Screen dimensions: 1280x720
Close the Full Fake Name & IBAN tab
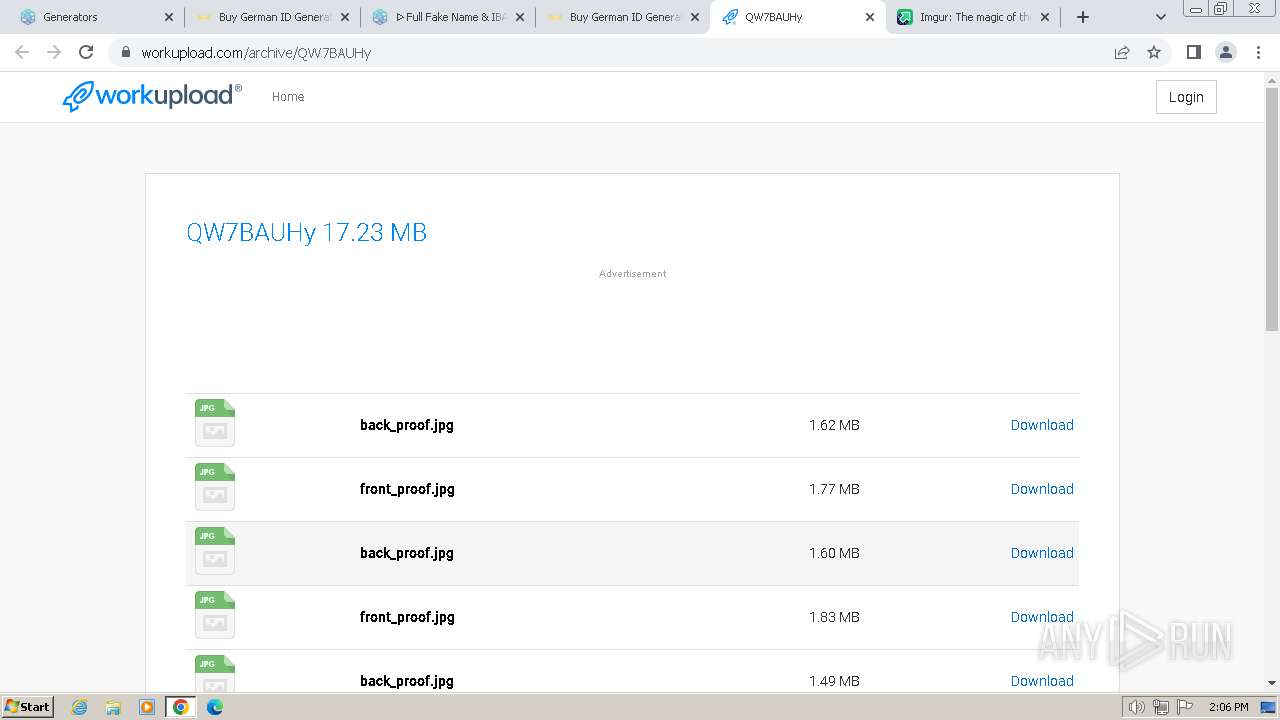point(521,17)
